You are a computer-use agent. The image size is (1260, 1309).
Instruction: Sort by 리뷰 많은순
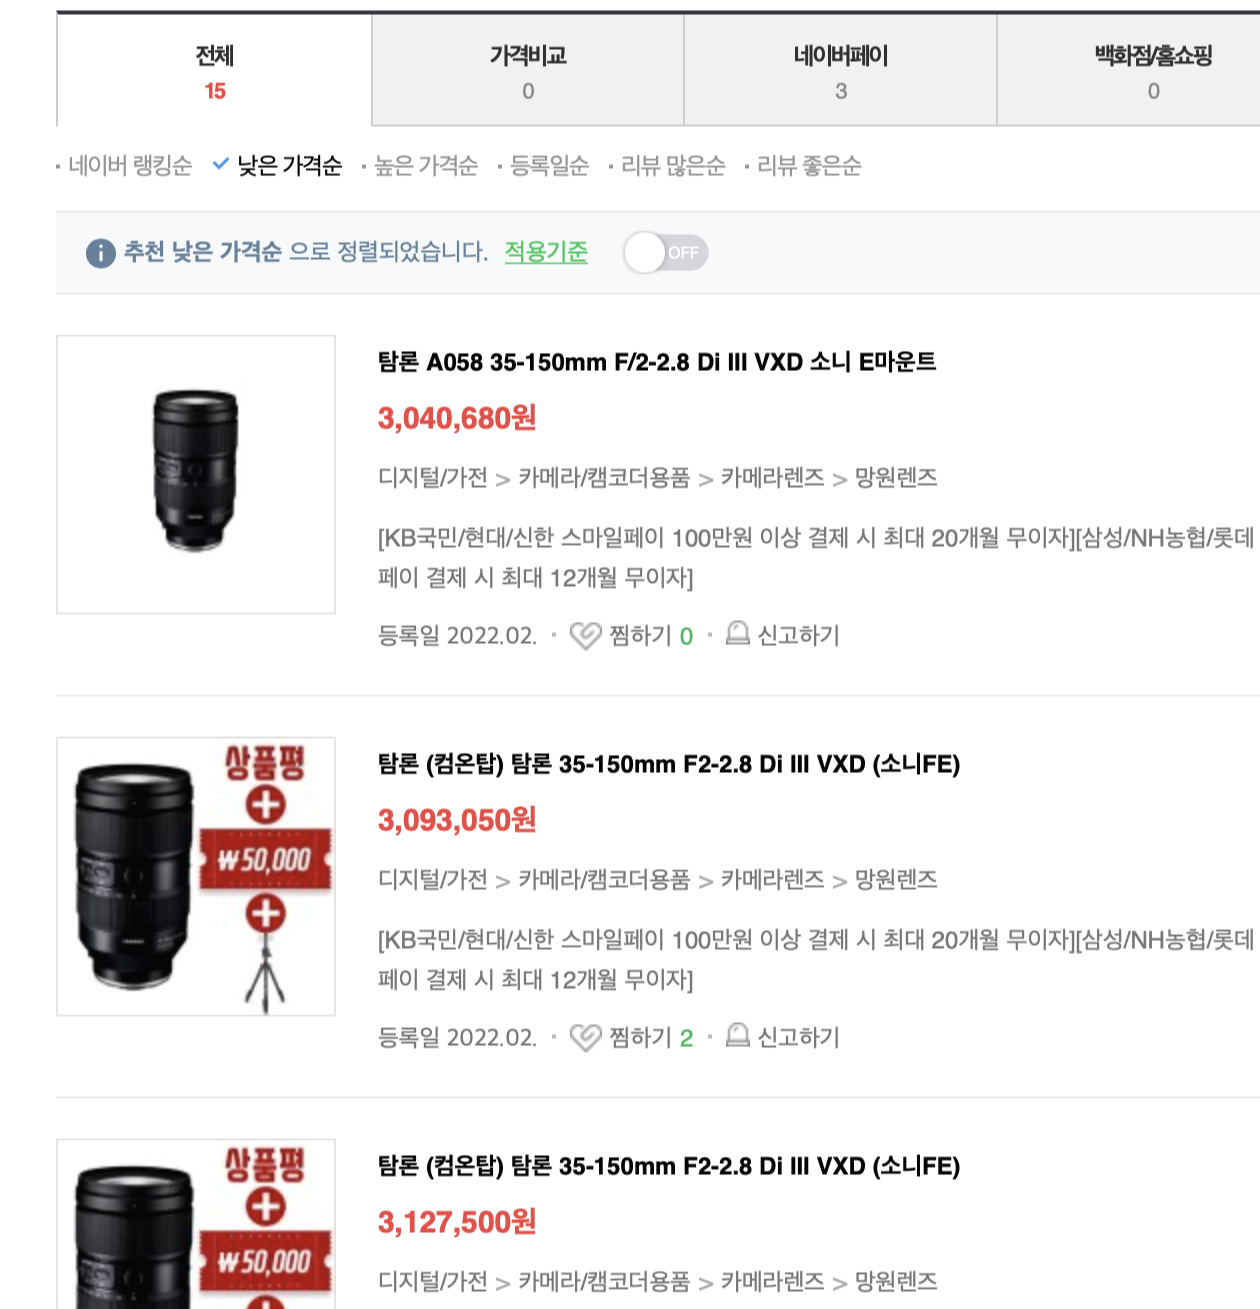click(673, 166)
